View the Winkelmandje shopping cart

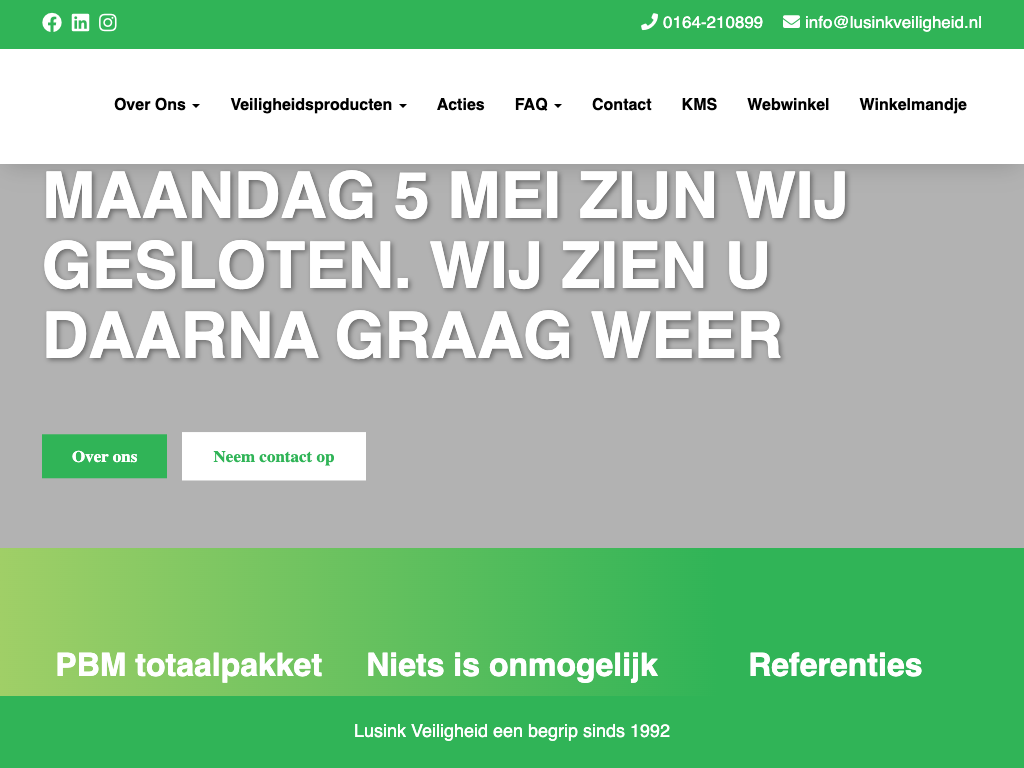[x=913, y=104]
